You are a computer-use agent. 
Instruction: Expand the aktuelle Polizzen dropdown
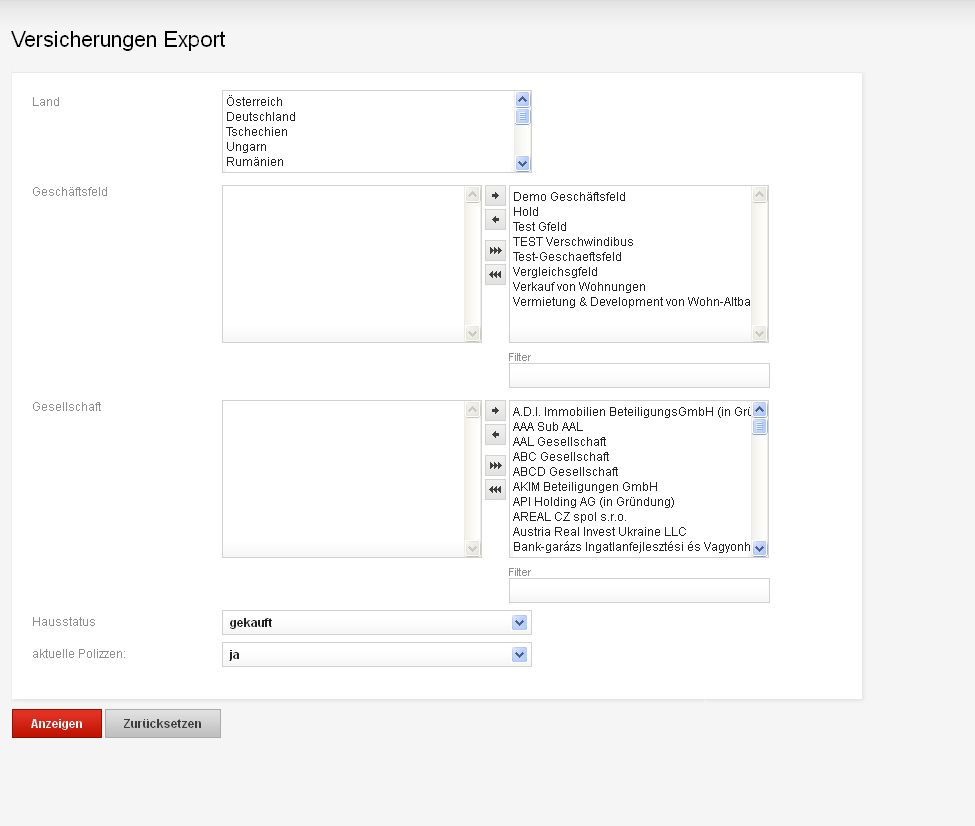pyautogui.click(x=376, y=654)
